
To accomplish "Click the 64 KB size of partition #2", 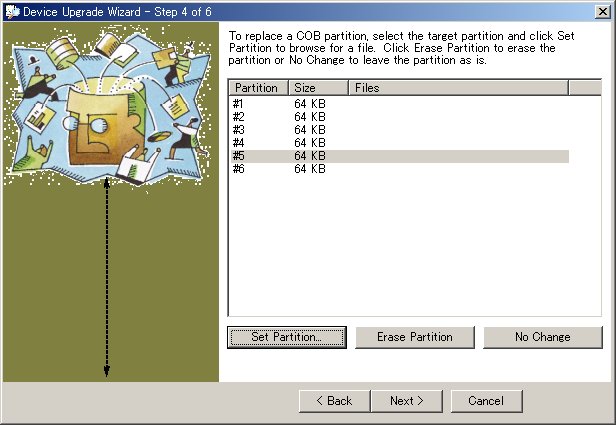I will (310, 117).
